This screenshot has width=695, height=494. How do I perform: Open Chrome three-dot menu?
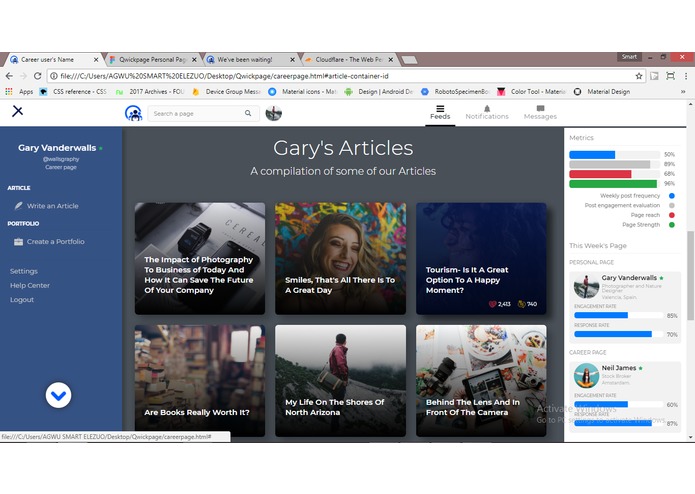[686, 76]
